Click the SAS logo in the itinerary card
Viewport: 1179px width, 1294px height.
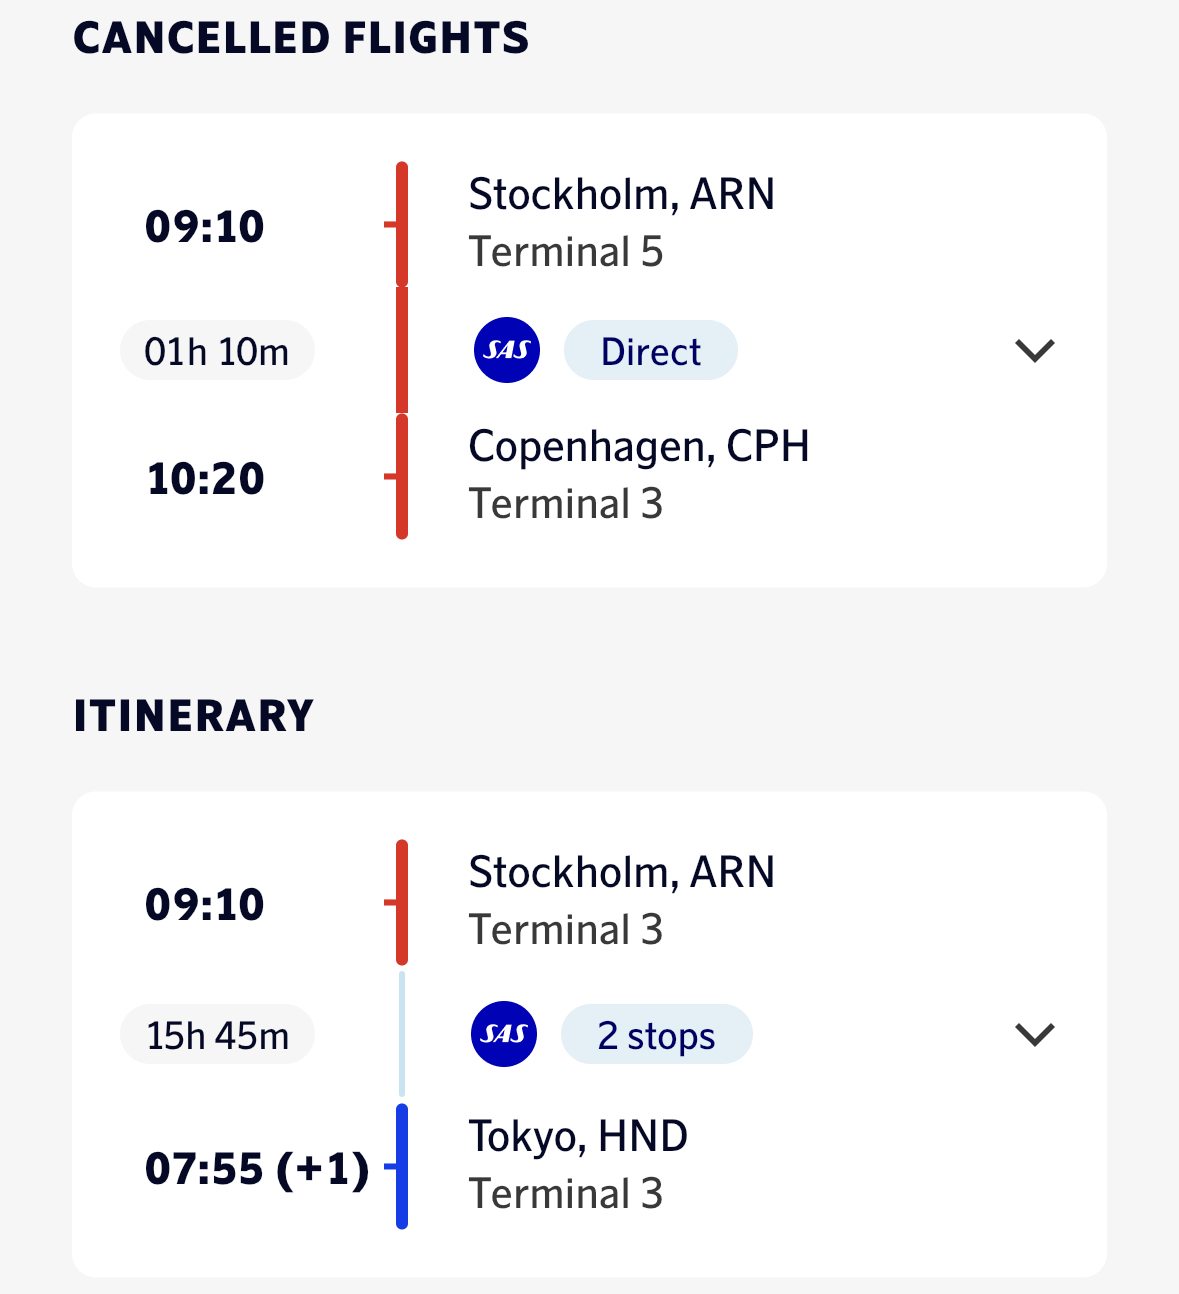504,1034
